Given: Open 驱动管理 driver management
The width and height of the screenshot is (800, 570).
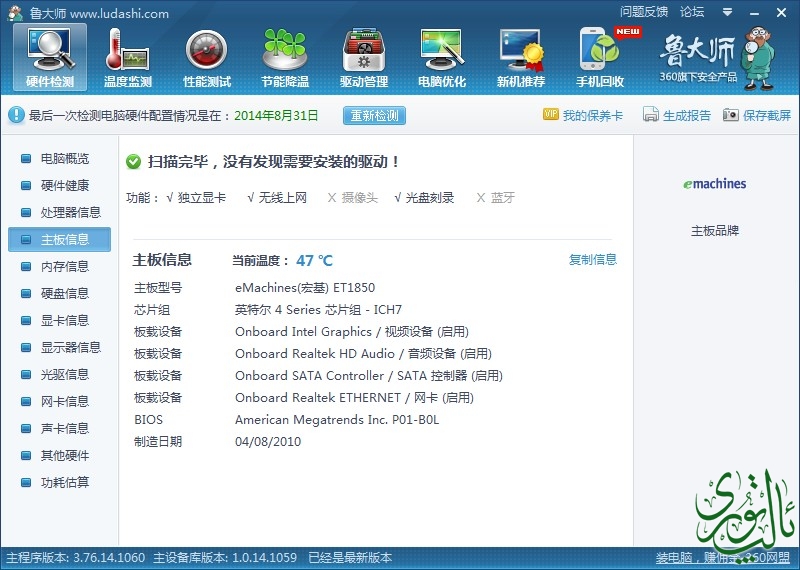Looking at the screenshot, I should (364, 57).
